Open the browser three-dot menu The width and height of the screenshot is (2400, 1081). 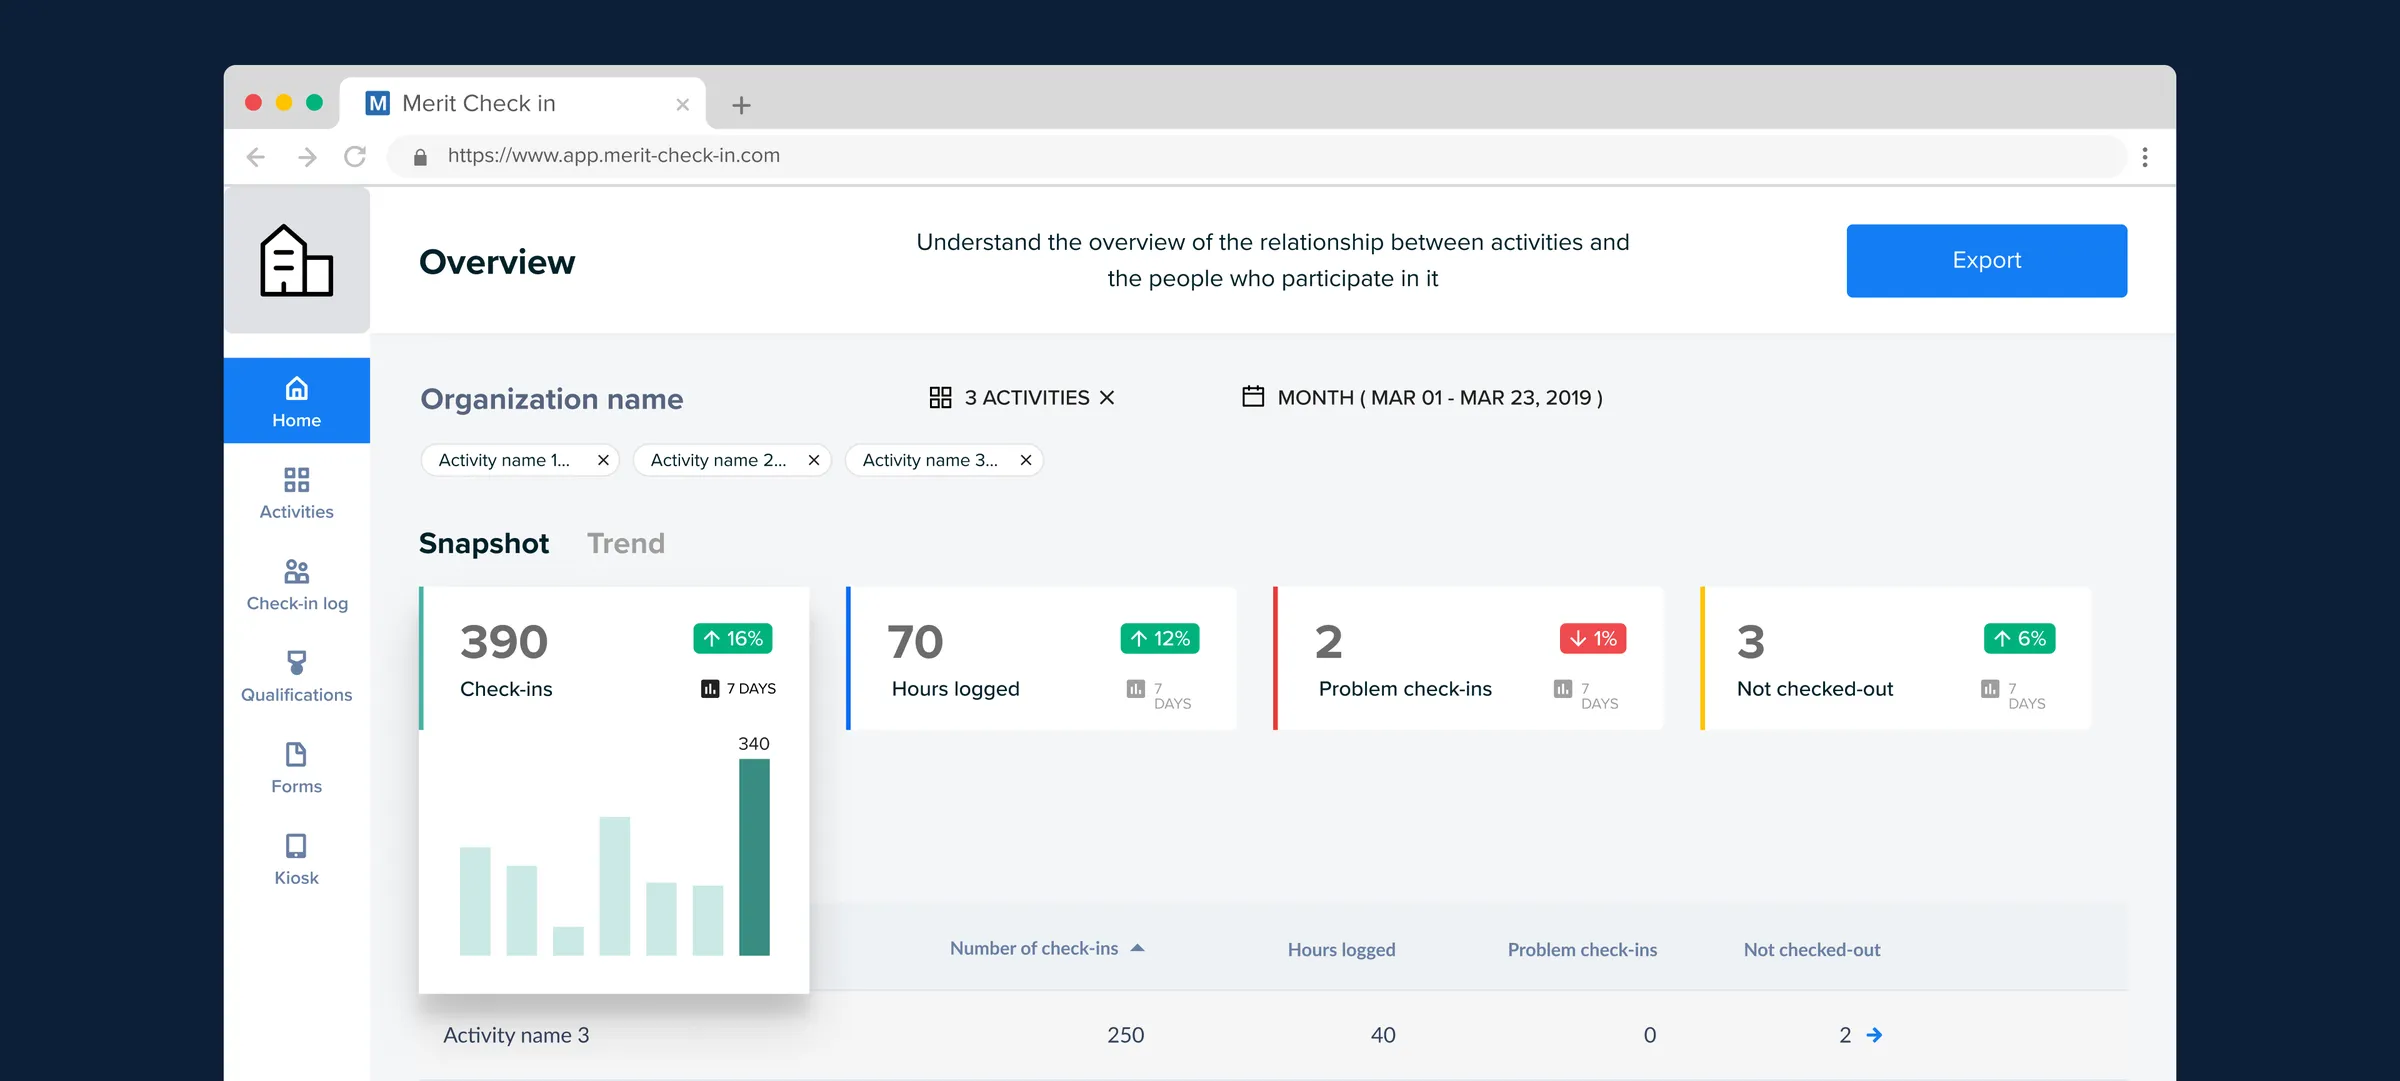[x=2144, y=157]
